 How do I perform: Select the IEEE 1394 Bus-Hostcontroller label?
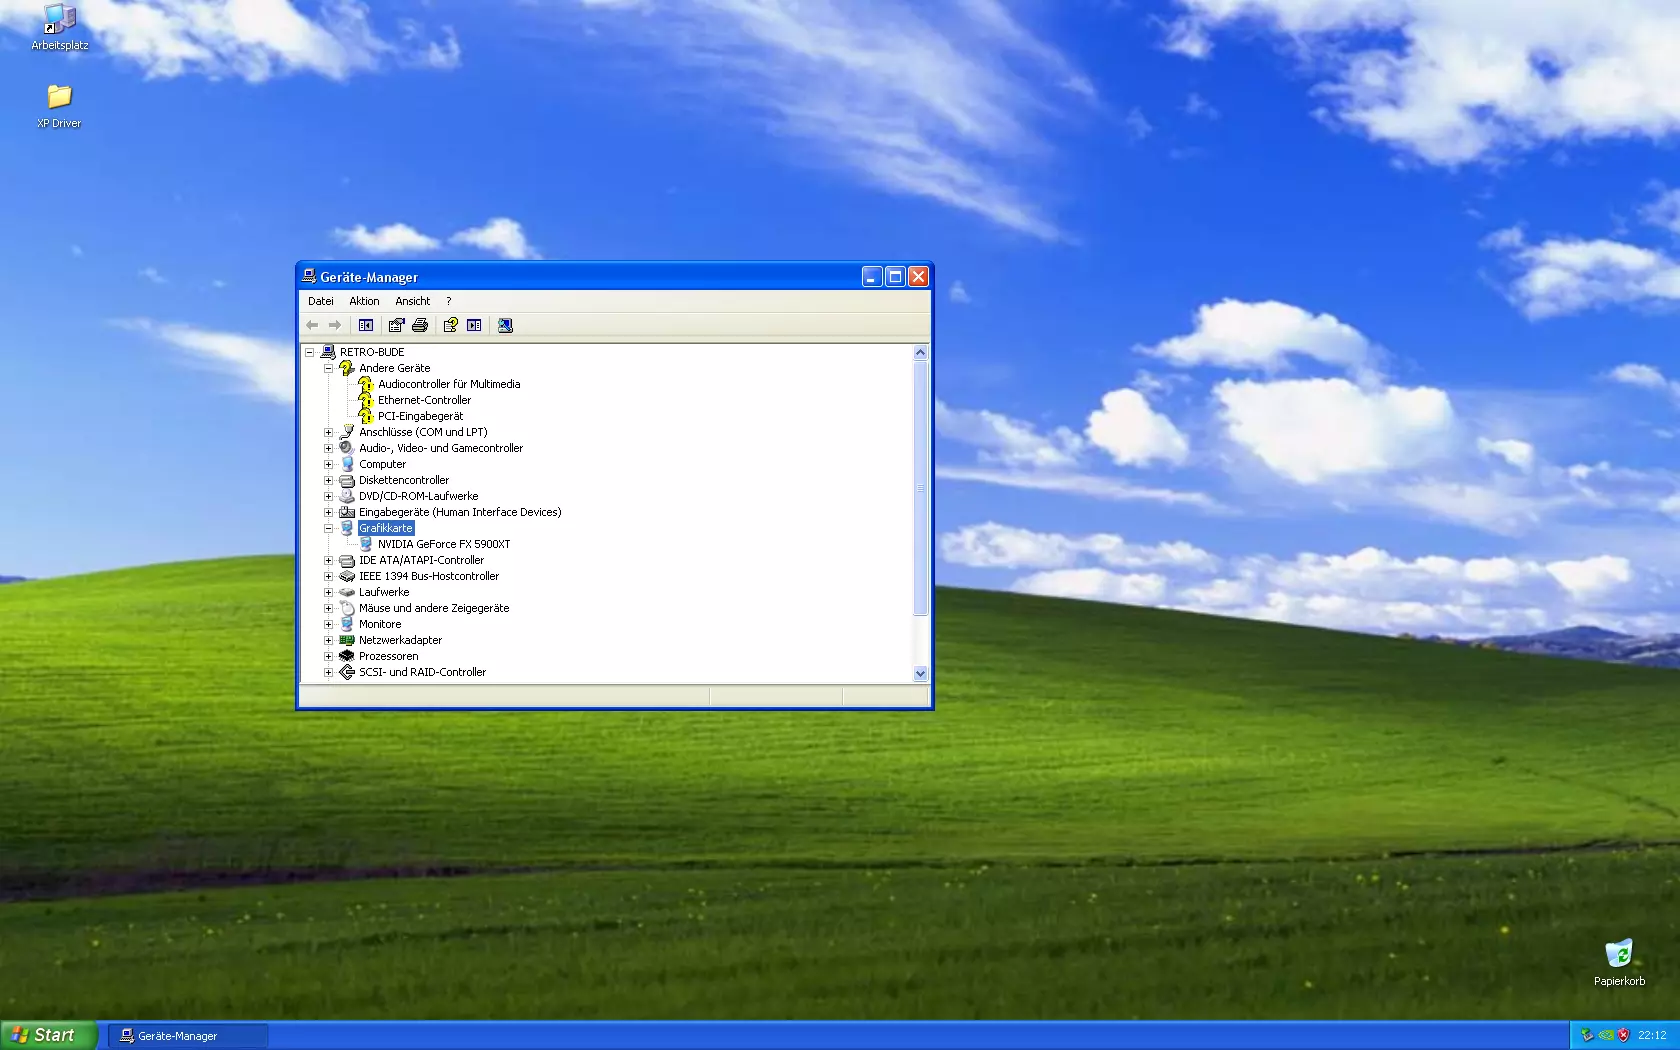[x=429, y=576]
